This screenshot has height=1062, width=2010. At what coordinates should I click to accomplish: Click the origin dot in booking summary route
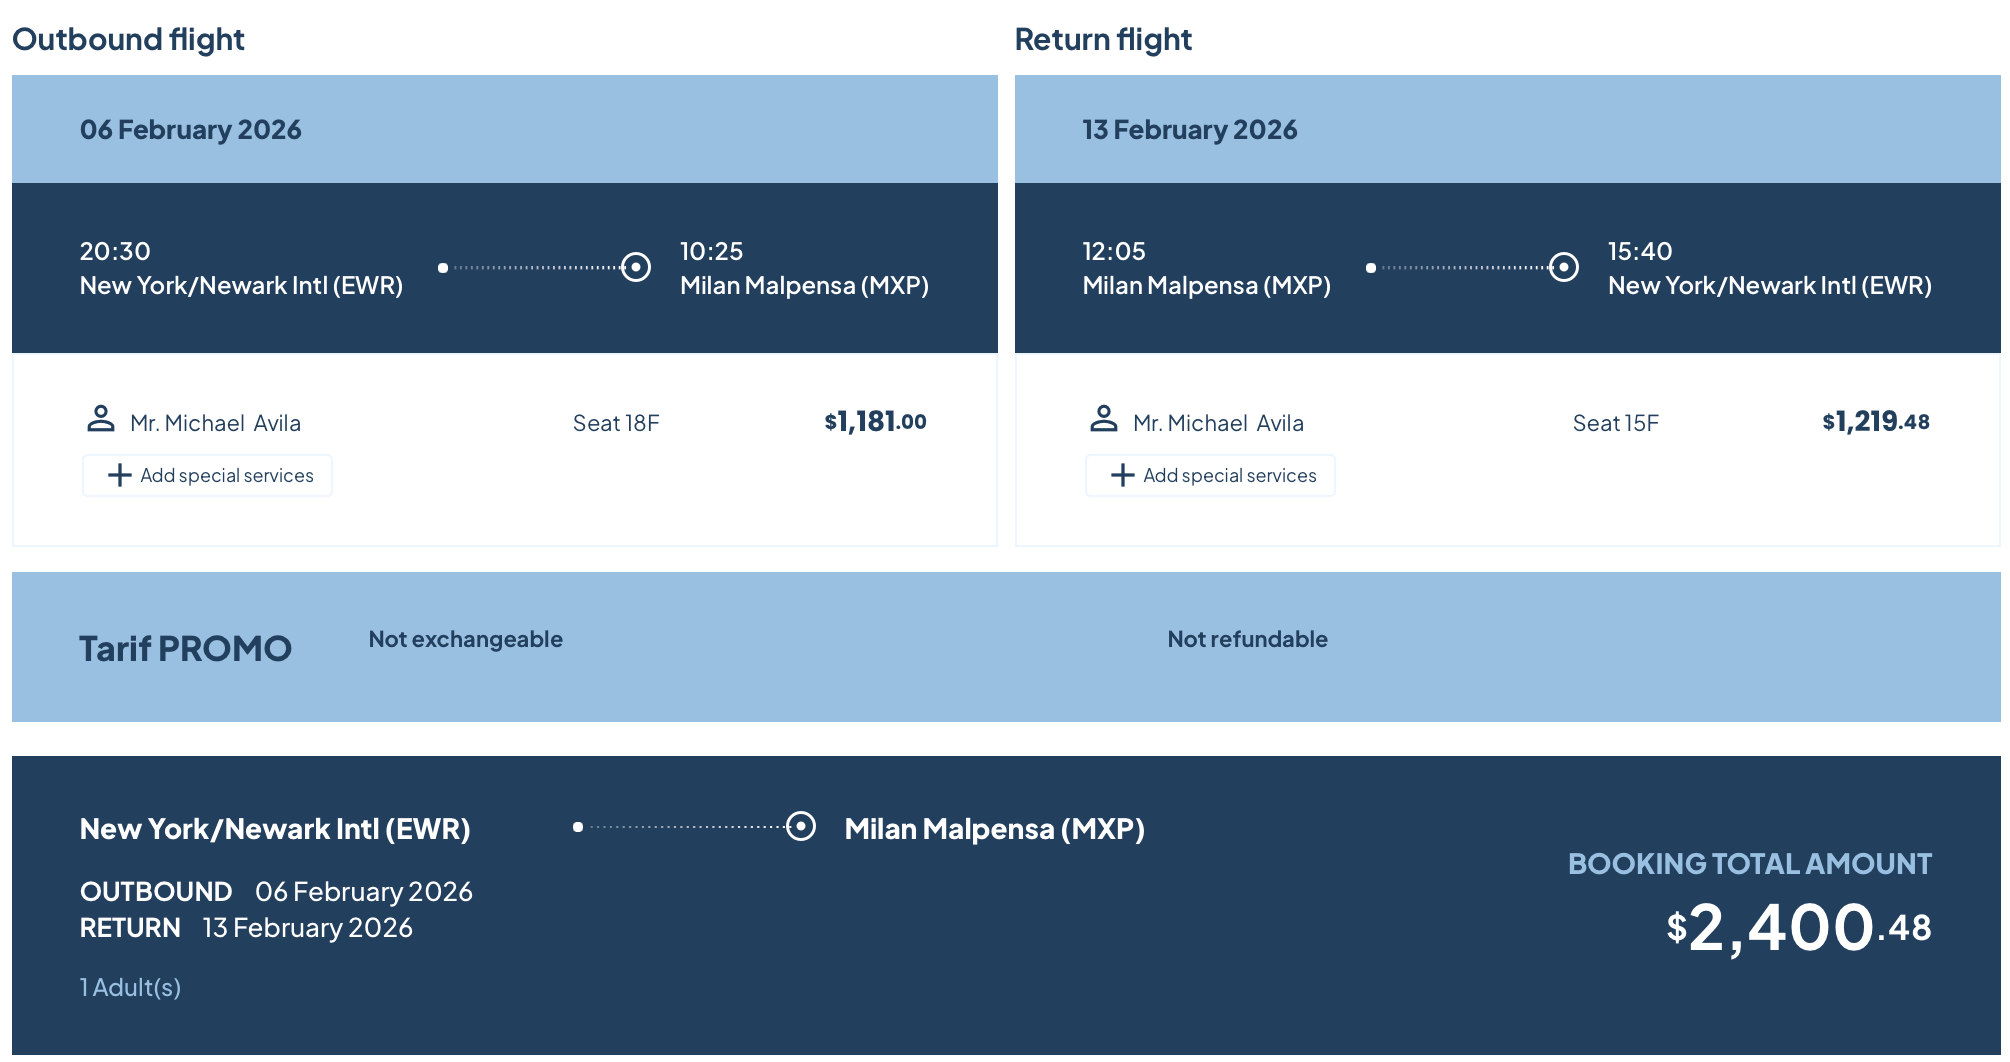pyautogui.click(x=578, y=827)
